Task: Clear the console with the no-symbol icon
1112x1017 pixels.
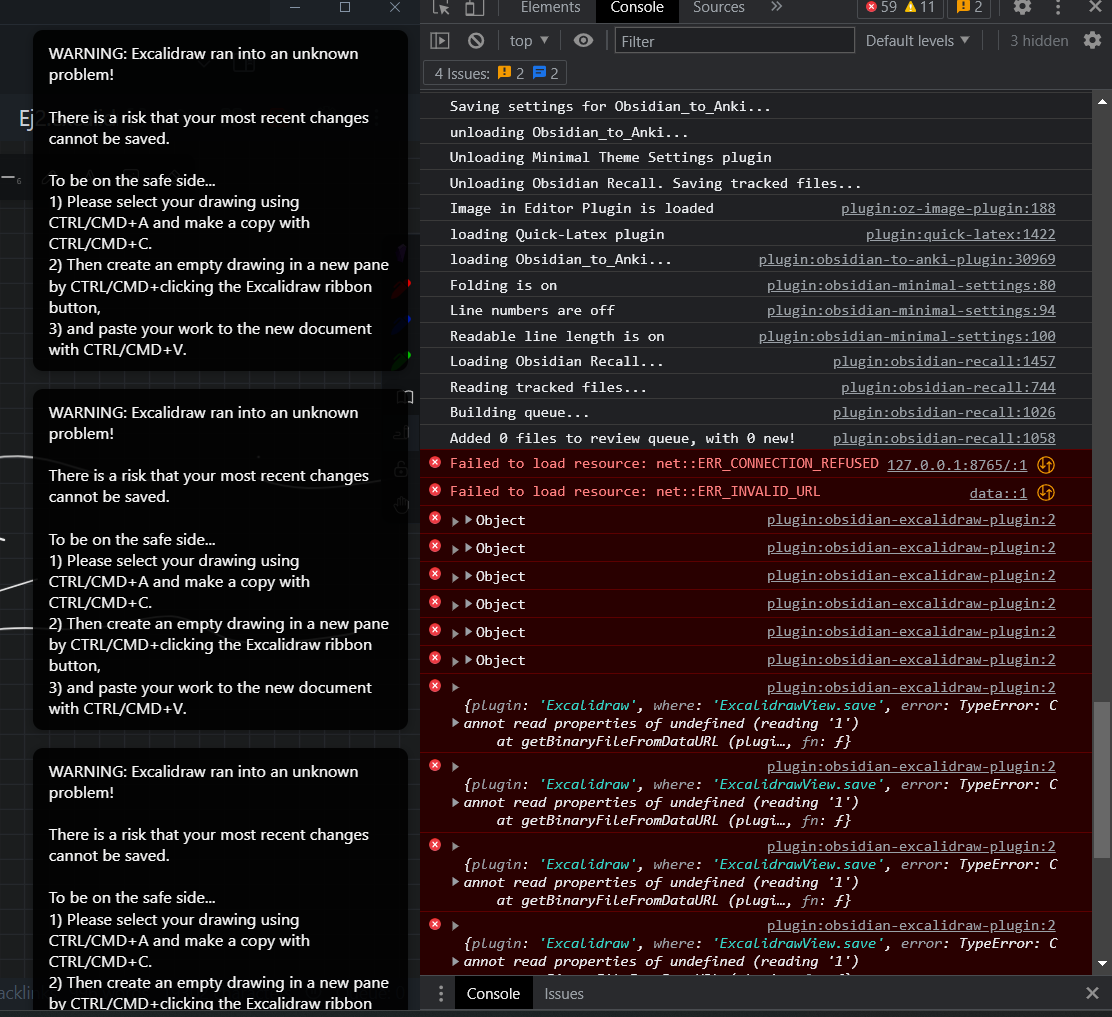Action: (x=476, y=40)
